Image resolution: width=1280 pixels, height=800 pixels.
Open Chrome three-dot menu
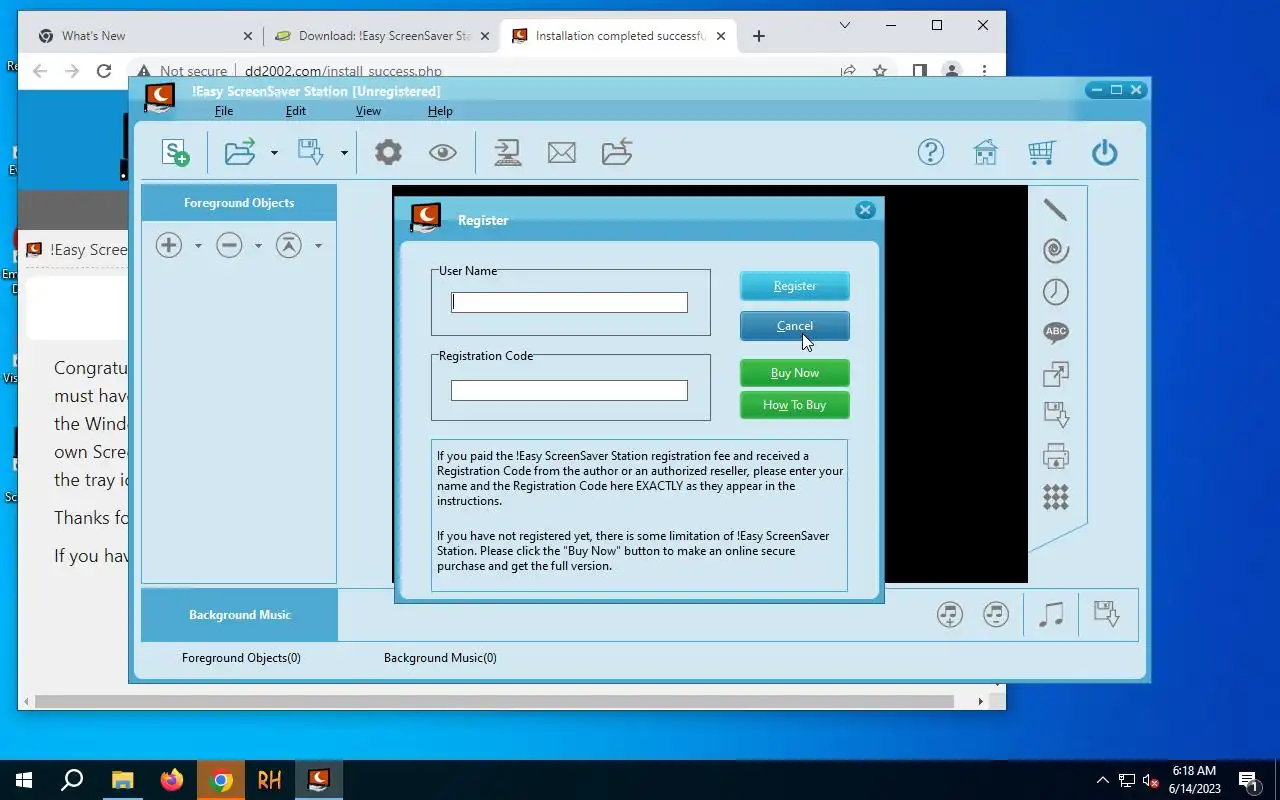(984, 71)
